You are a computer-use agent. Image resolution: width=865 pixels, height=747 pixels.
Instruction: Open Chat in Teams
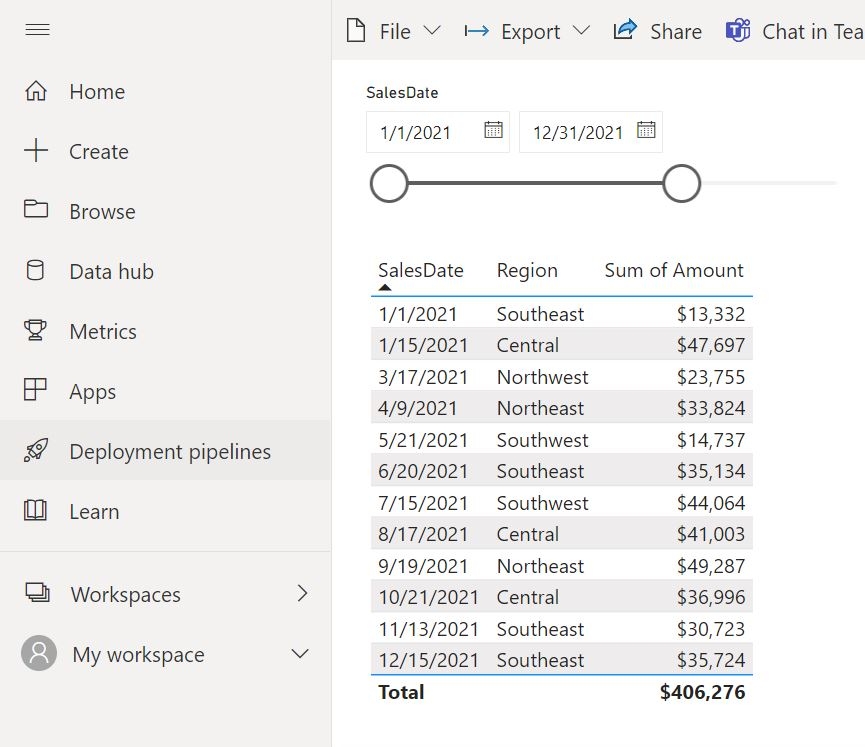(x=737, y=30)
